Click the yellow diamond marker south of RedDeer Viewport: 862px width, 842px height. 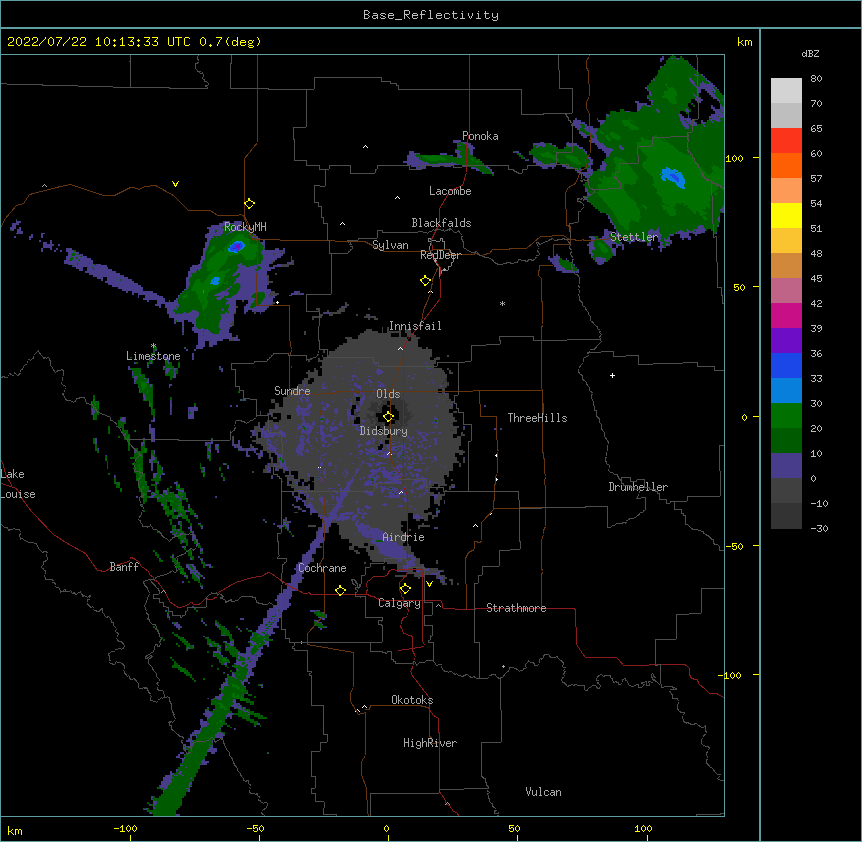426,281
